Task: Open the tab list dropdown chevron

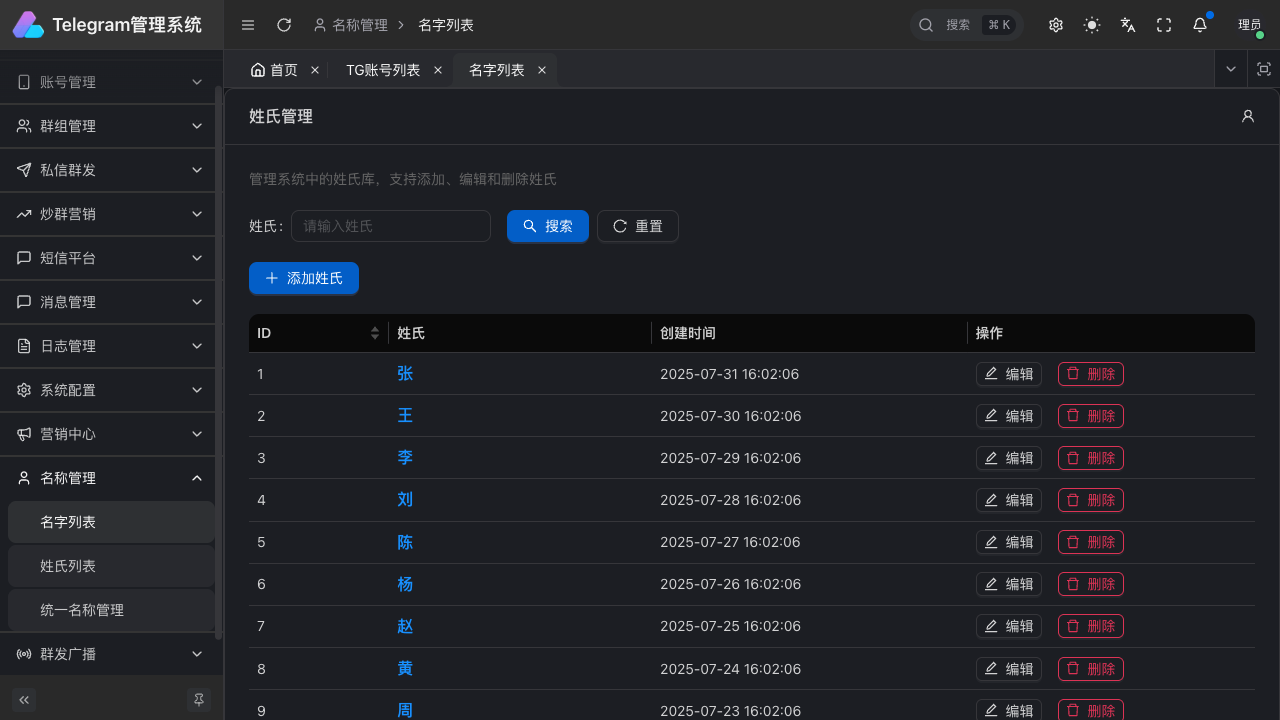Action: pos(1231,69)
